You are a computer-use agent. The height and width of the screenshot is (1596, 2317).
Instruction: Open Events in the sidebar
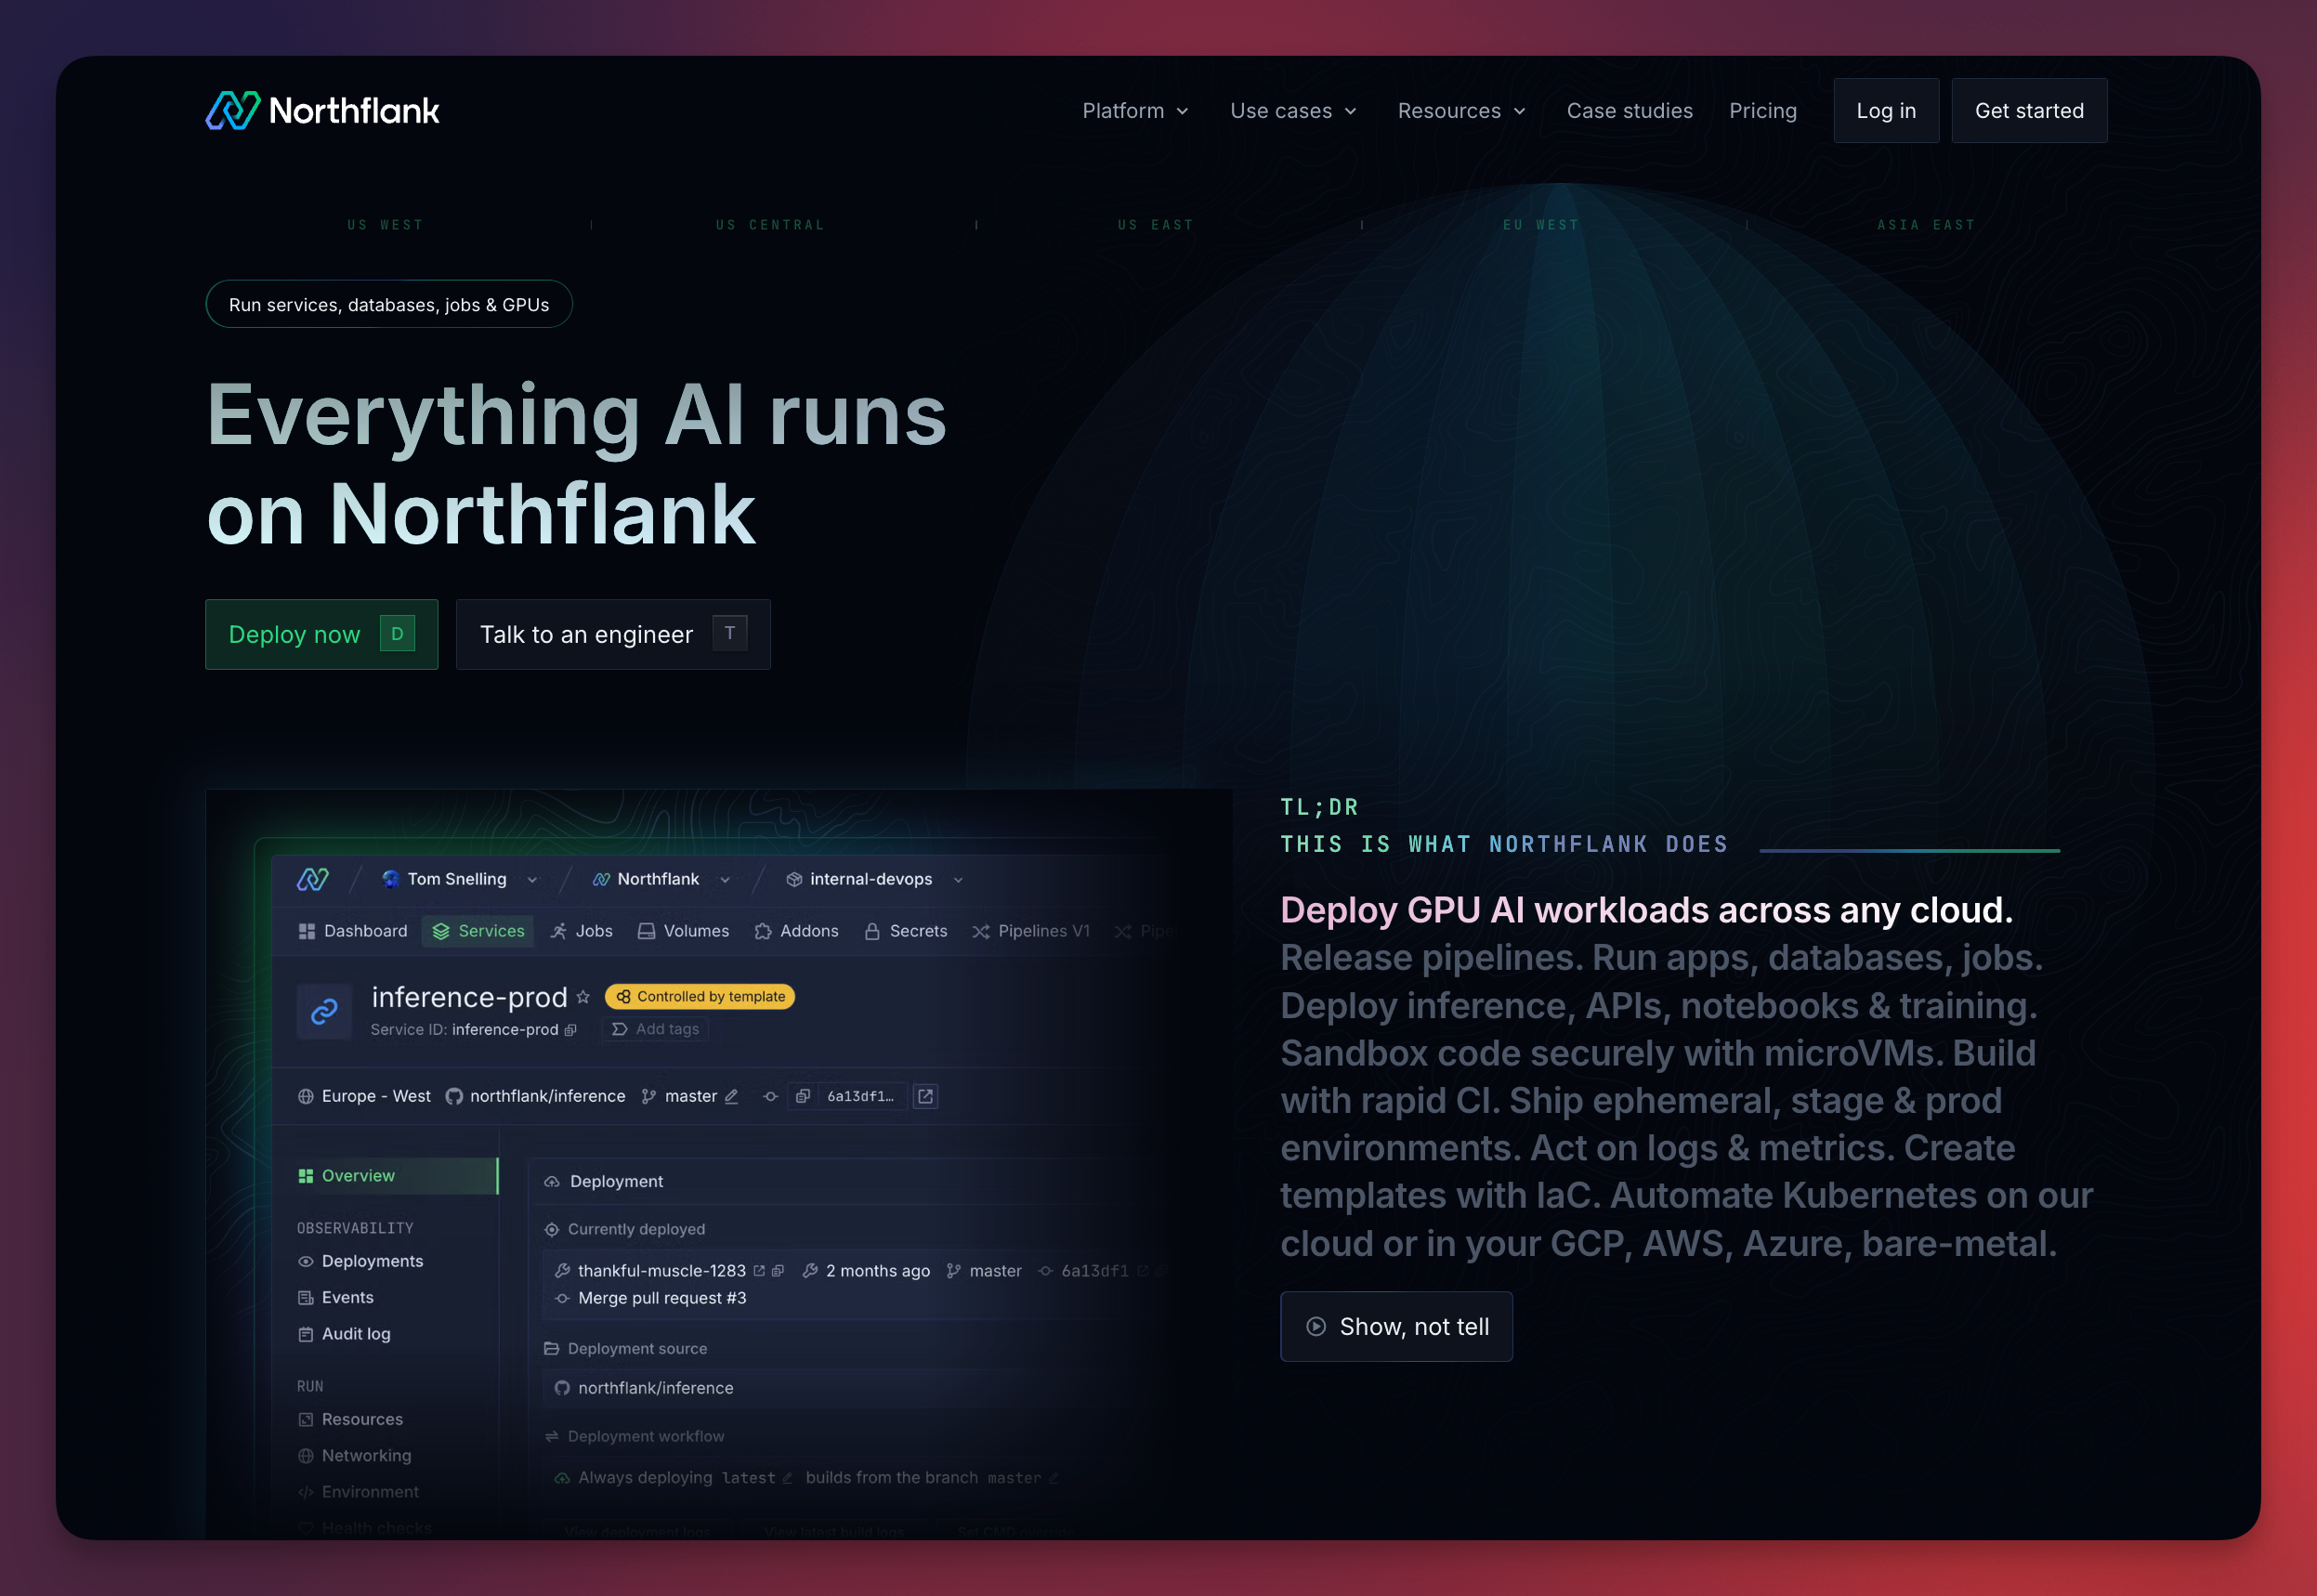pyautogui.click(x=336, y=1297)
